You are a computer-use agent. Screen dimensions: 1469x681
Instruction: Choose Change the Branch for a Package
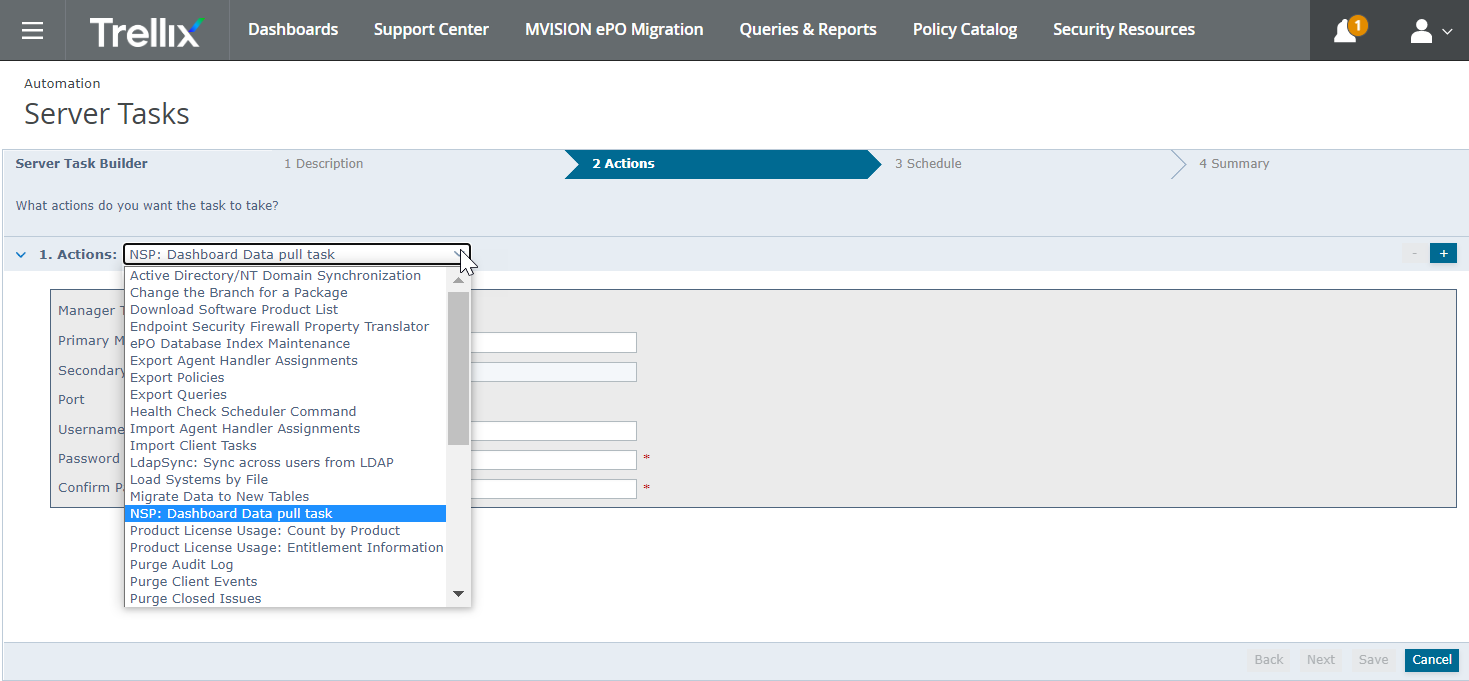(286, 293)
